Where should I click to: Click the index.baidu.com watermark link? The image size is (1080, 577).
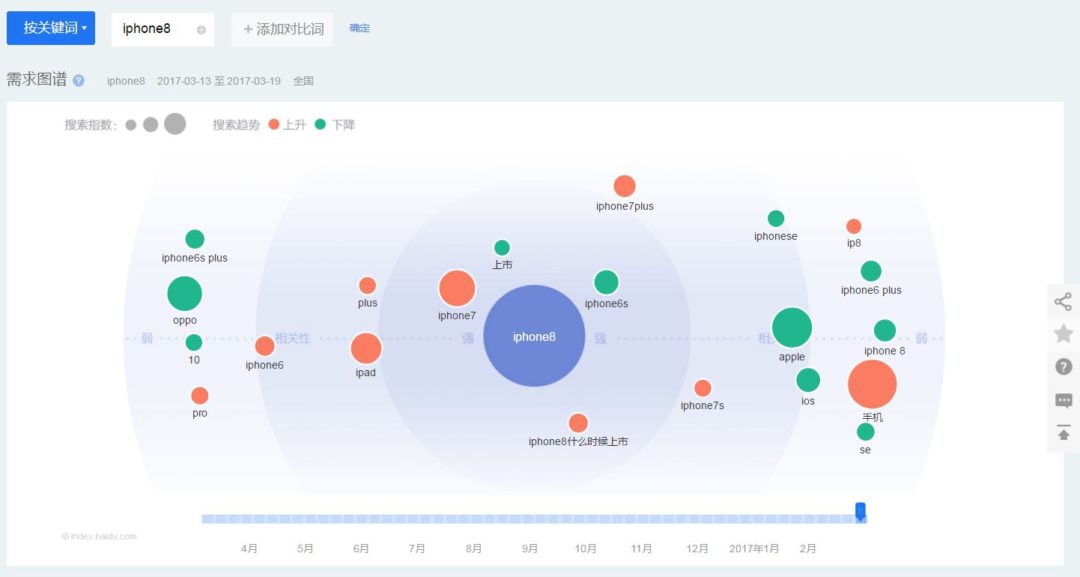click(x=101, y=536)
